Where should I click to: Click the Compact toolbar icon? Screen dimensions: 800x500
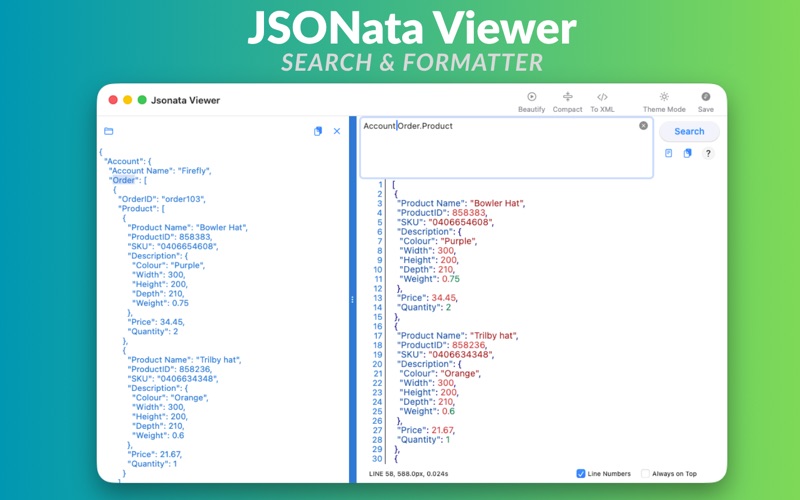567,96
